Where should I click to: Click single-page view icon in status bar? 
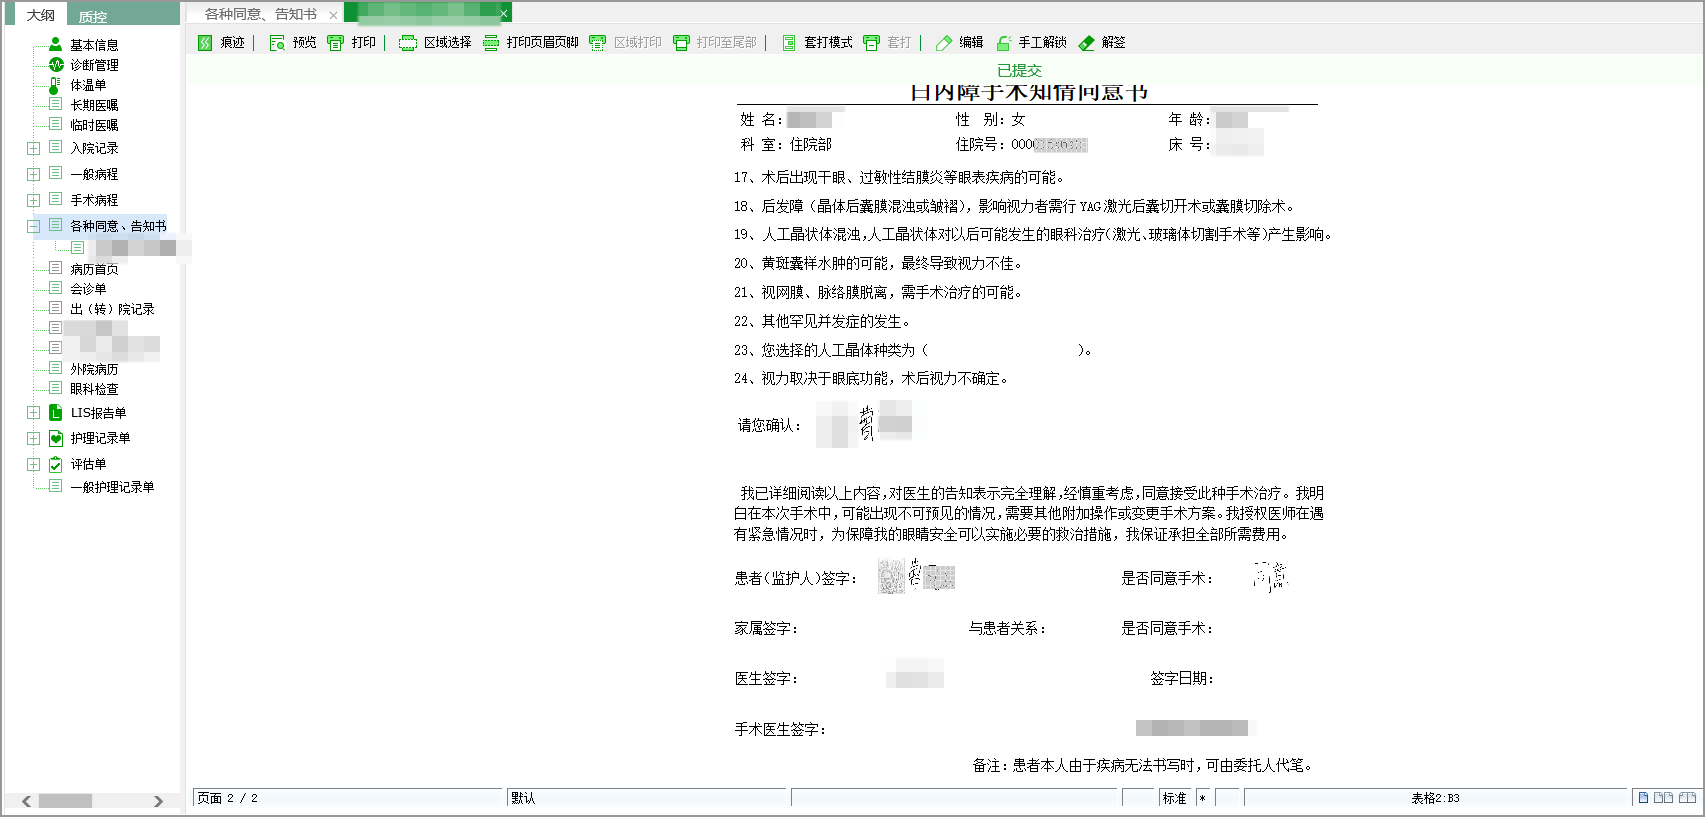pyautogui.click(x=1643, y=798)
